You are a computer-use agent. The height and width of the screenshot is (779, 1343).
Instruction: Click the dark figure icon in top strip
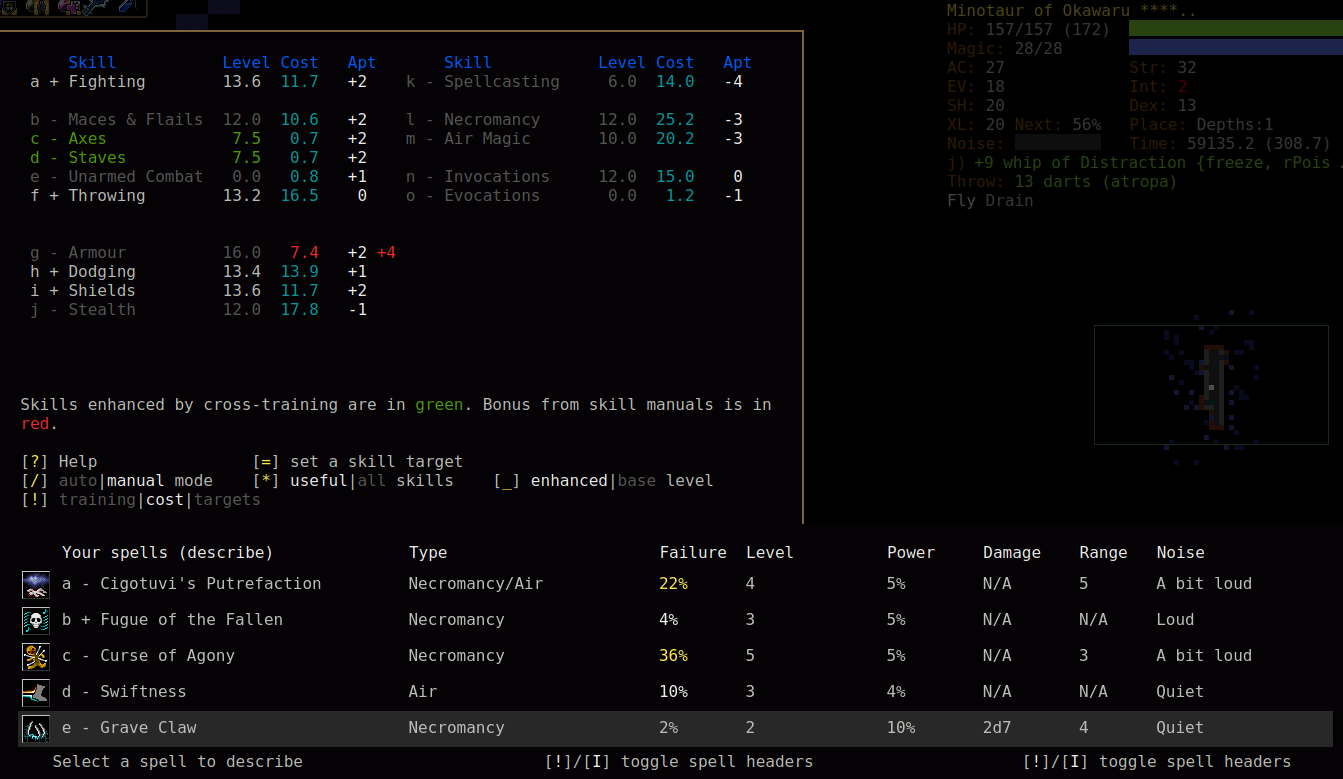(x=41, y=7)
